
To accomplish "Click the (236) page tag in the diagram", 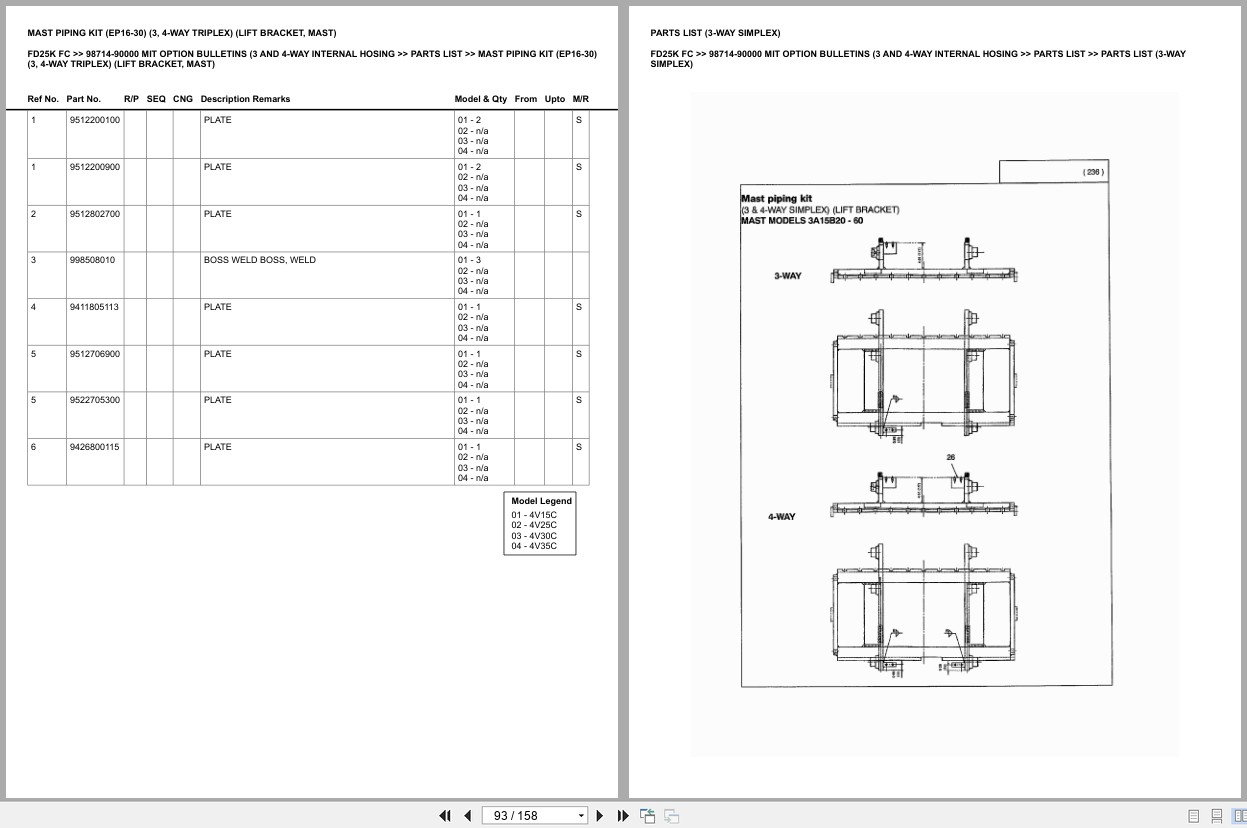I will click(1093, 172).
